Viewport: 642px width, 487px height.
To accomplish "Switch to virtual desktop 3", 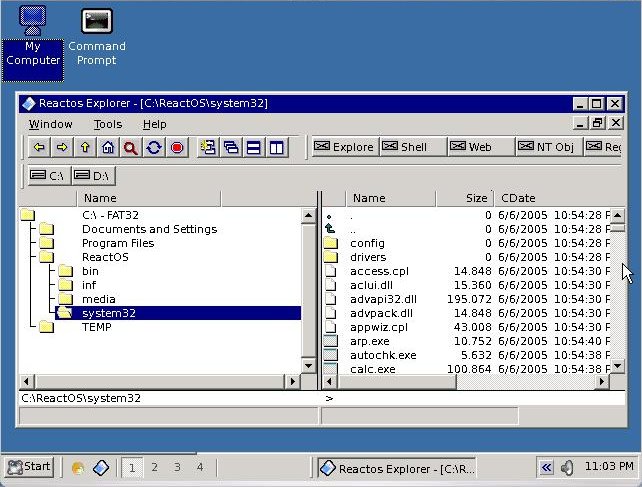I will point(177,467).
